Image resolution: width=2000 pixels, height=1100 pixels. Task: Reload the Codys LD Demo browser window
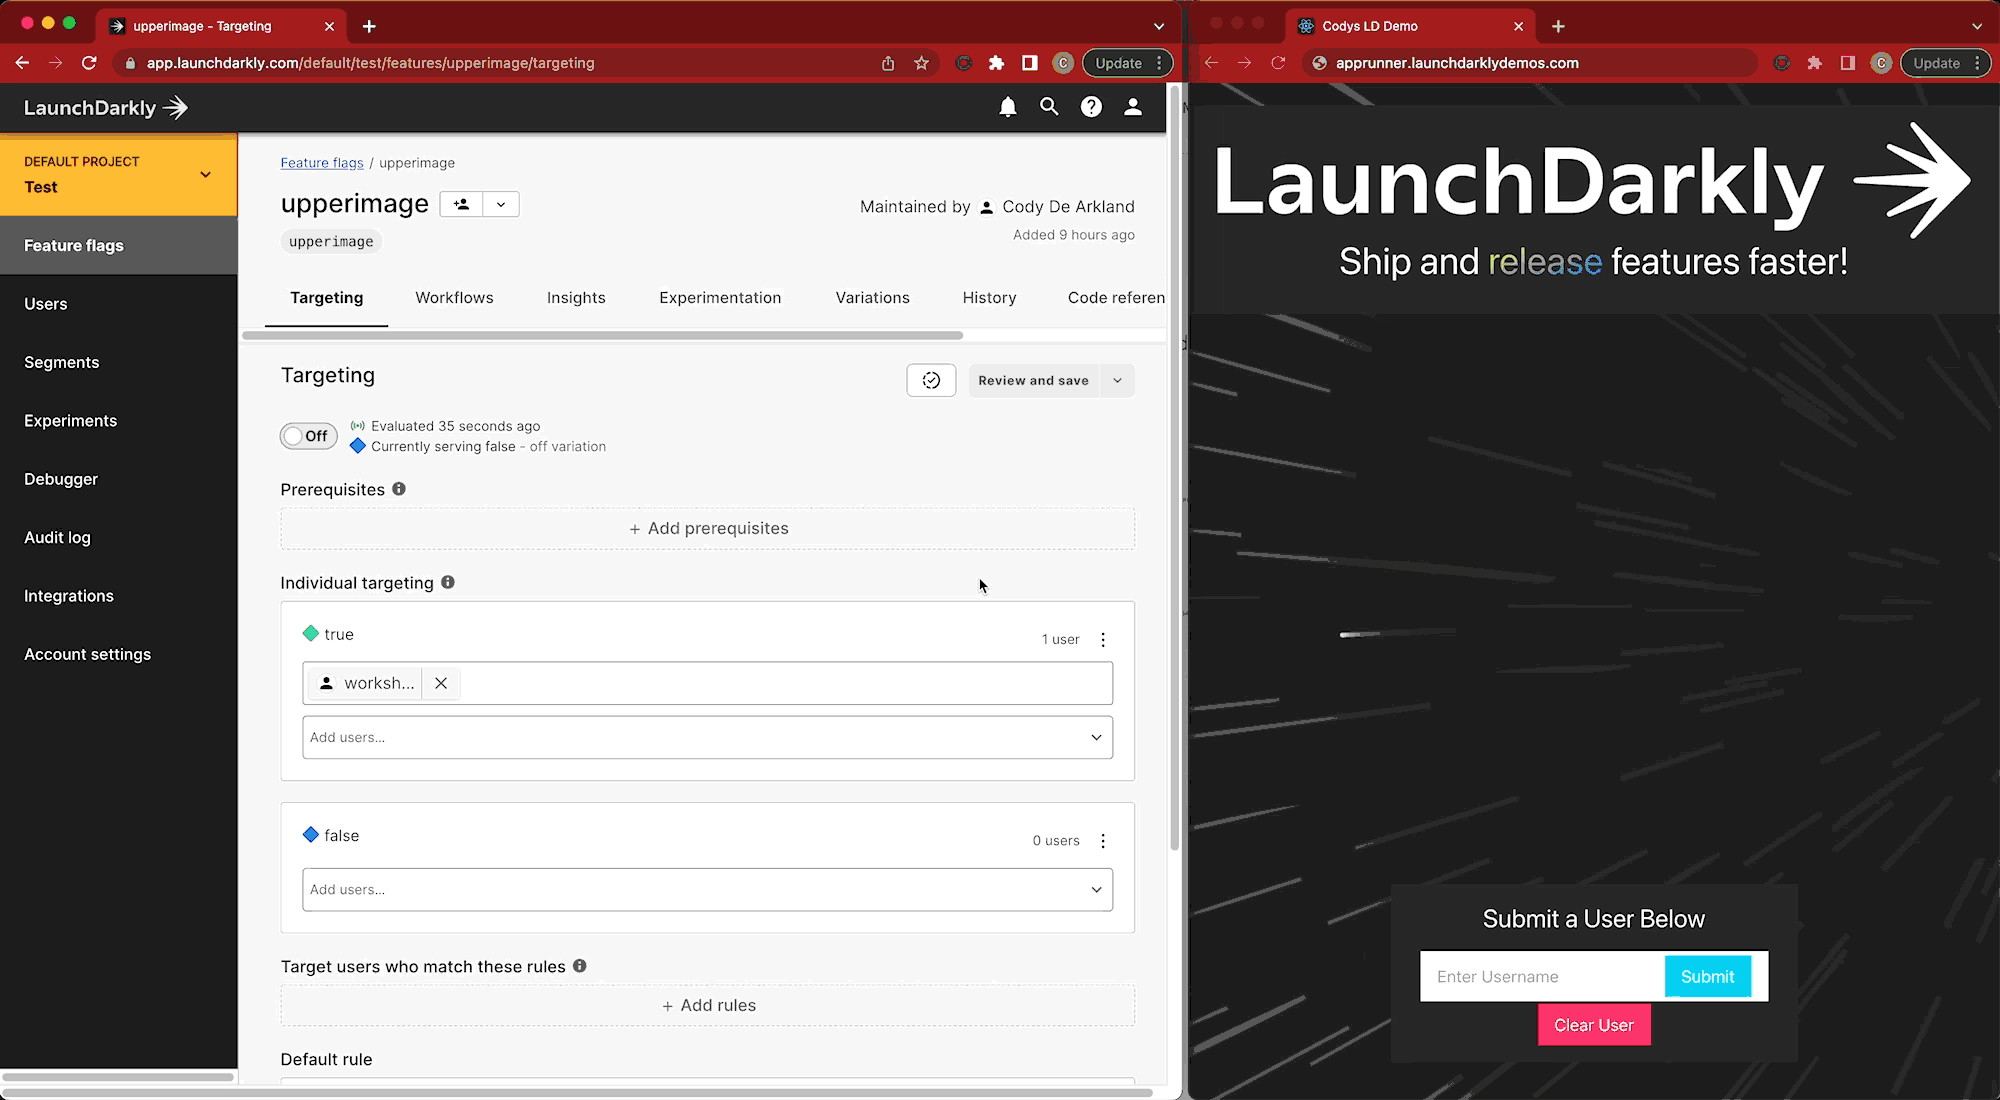[x=1278, y=63]
